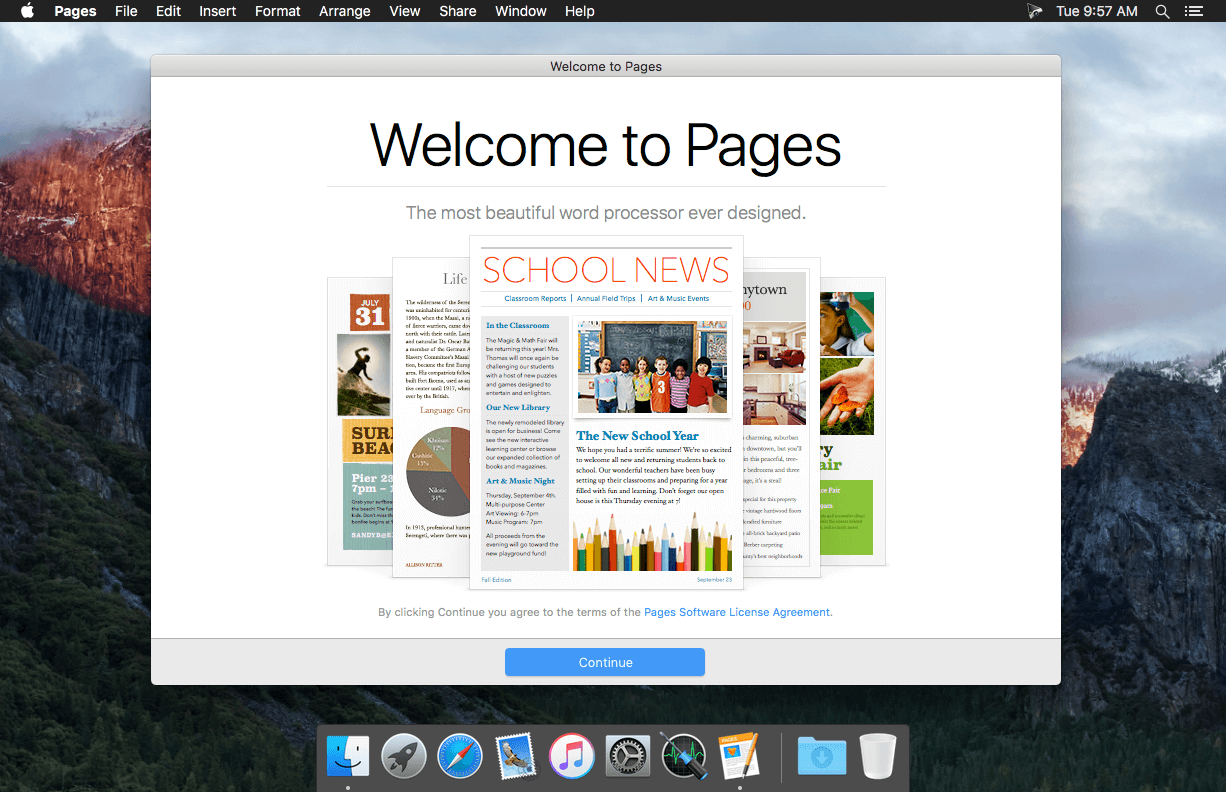Image resolution: width=1226 pixels, height=792 pixels.
Task: Click the real estate flyer template preview
Action: tap(782, 417)
